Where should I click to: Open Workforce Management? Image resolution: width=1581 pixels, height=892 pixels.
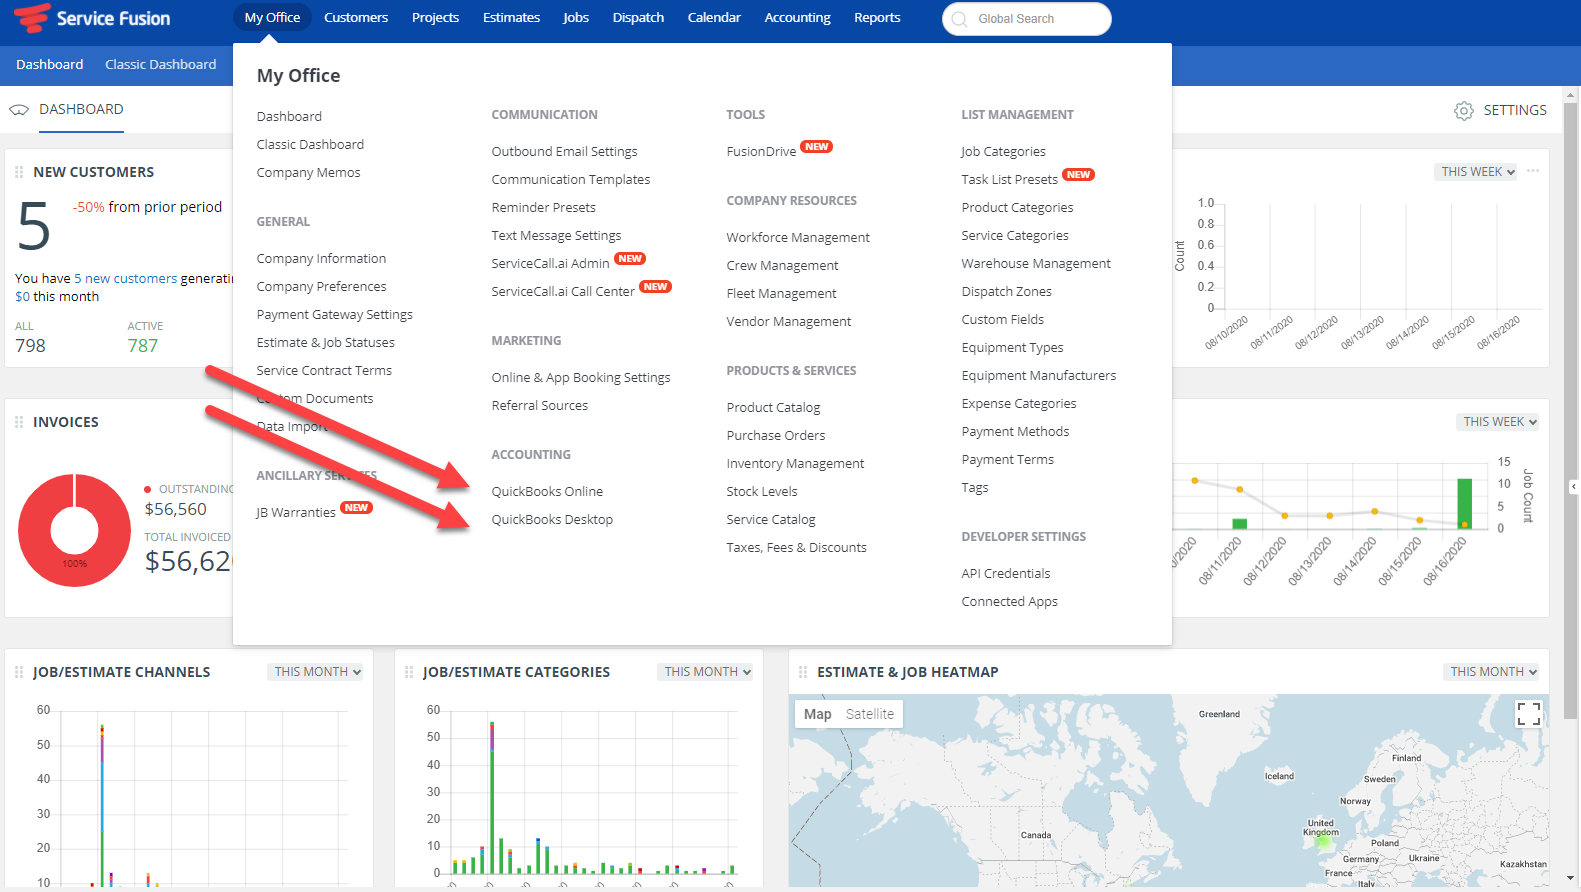click(798, 238)
